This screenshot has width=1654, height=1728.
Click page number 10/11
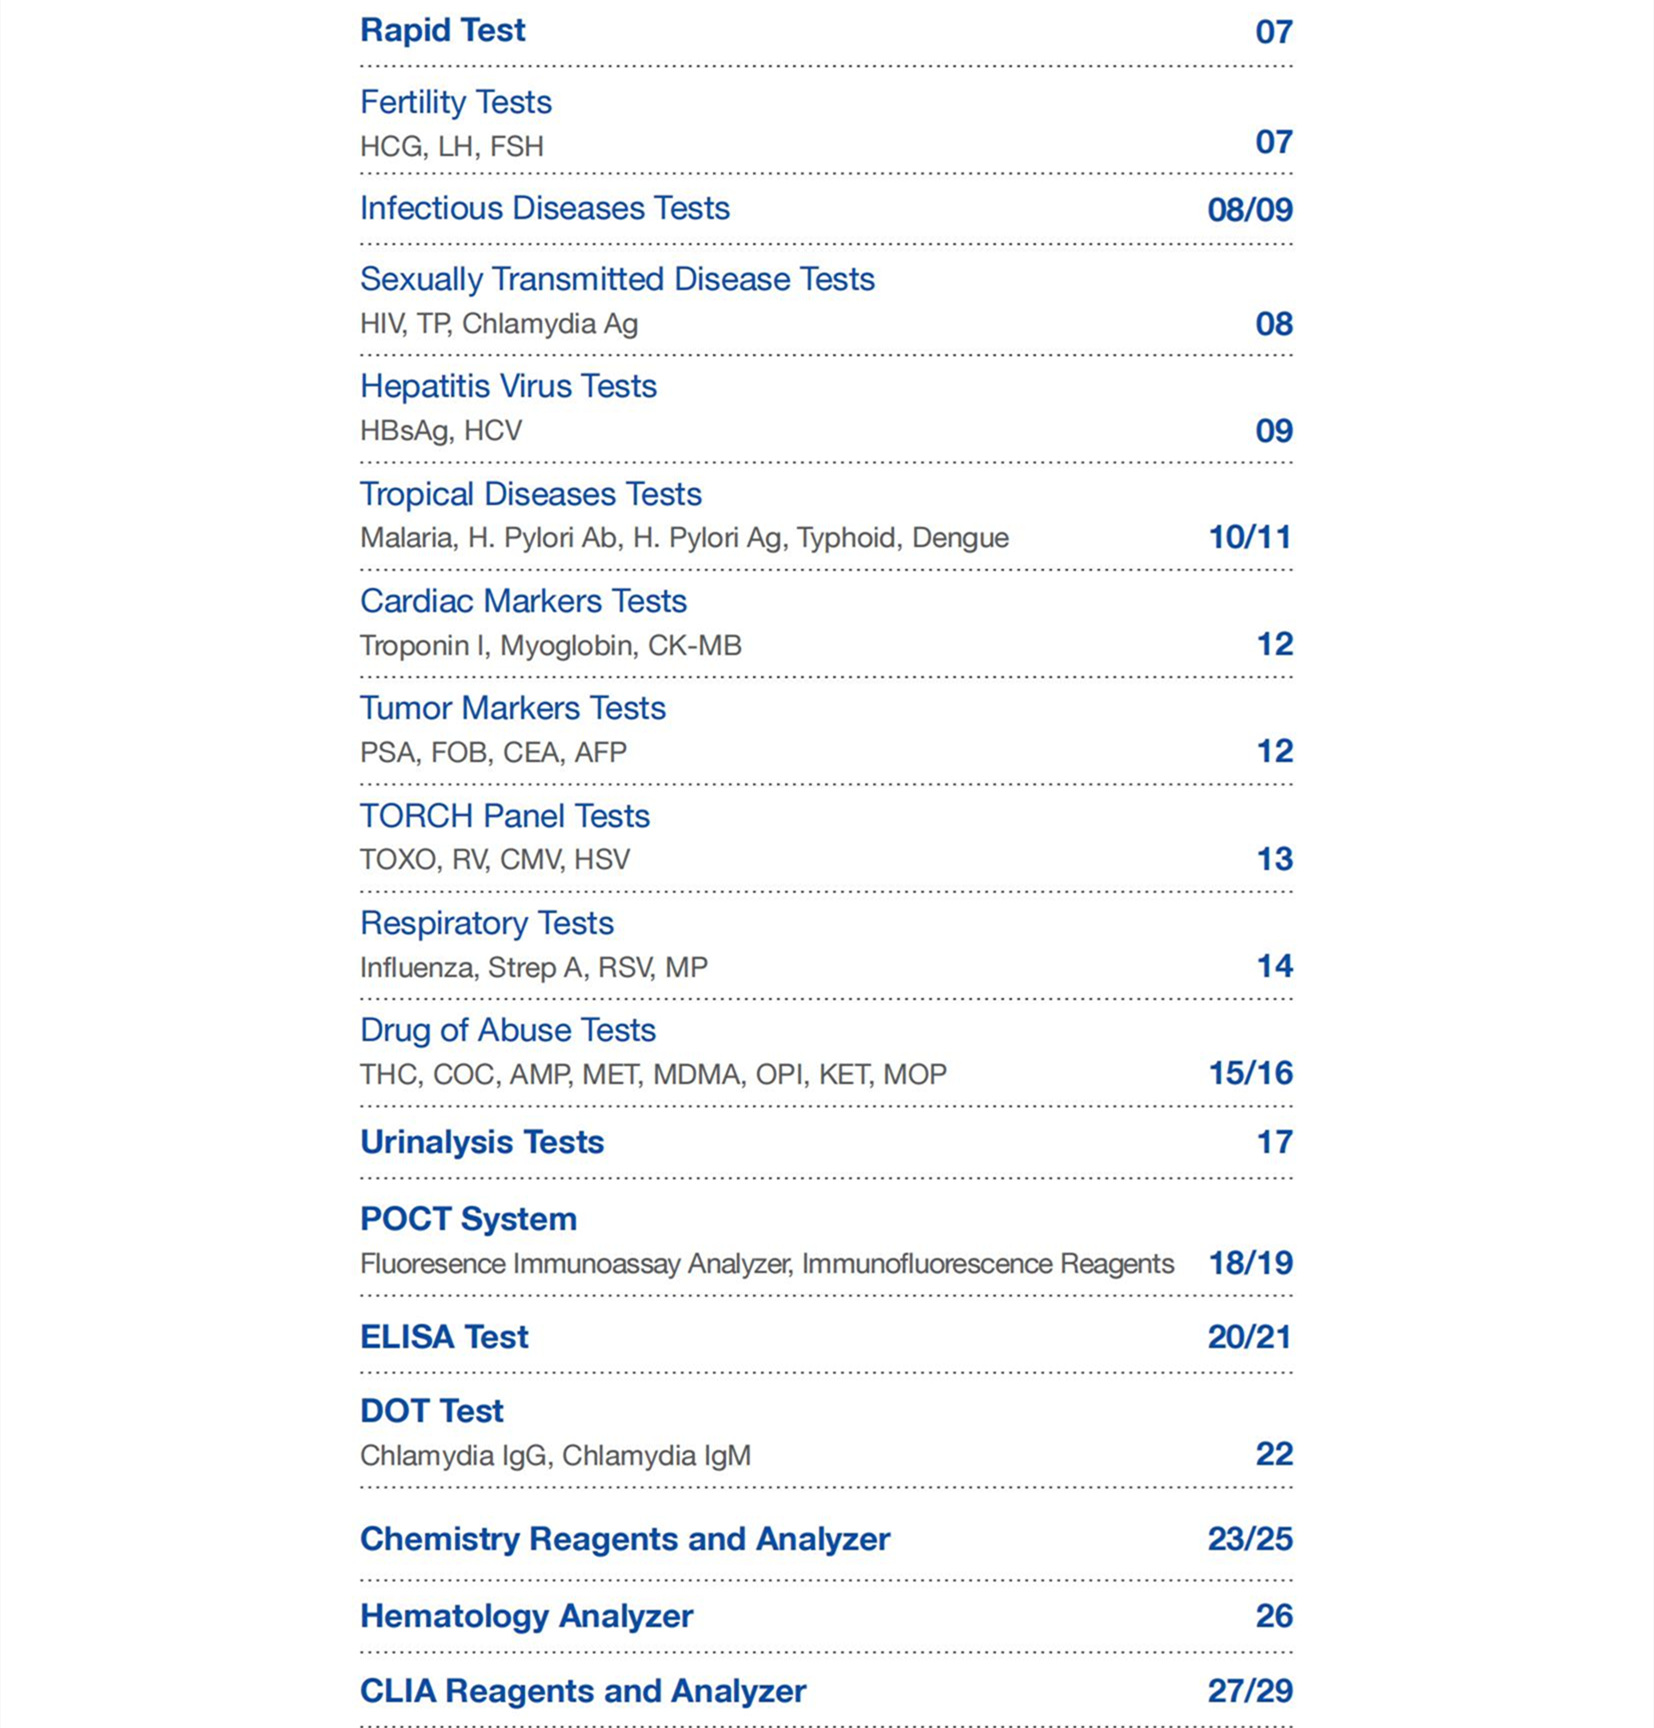point(1250,538)
